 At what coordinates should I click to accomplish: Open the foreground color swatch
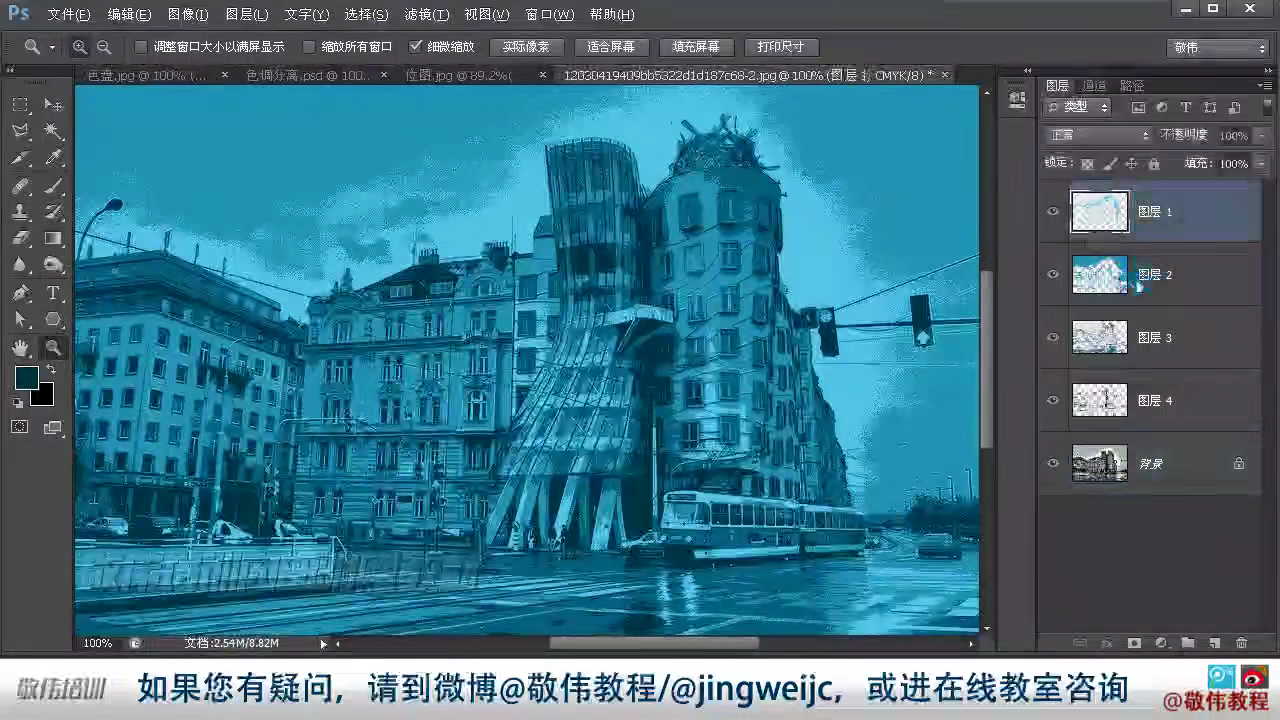point(26,377)
